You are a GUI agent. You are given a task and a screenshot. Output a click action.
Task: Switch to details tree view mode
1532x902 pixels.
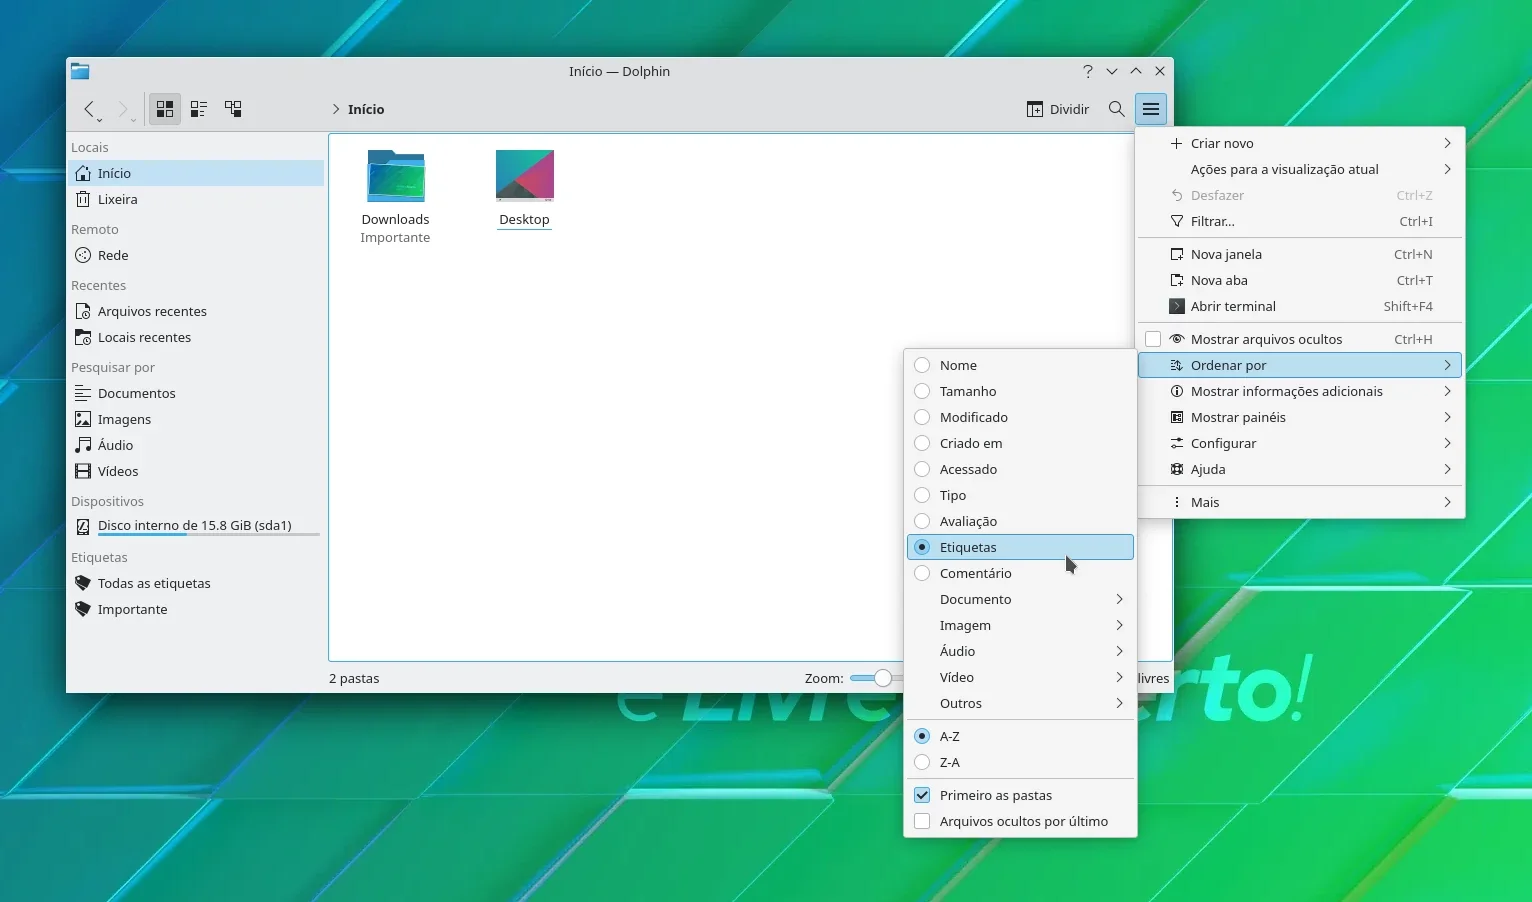[x=233, y=109]
